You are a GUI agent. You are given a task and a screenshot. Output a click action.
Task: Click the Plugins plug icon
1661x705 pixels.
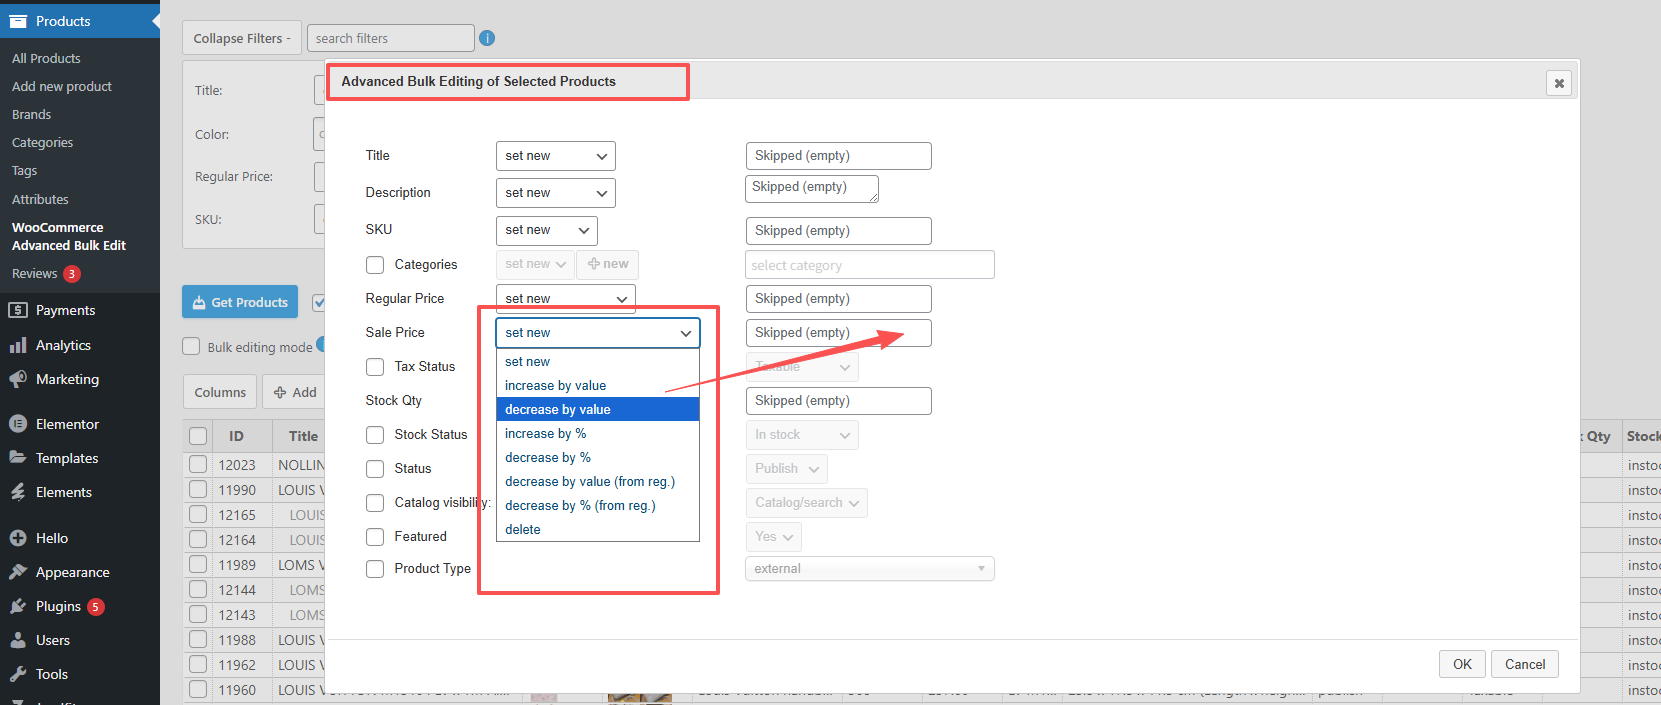click(18, 606)
